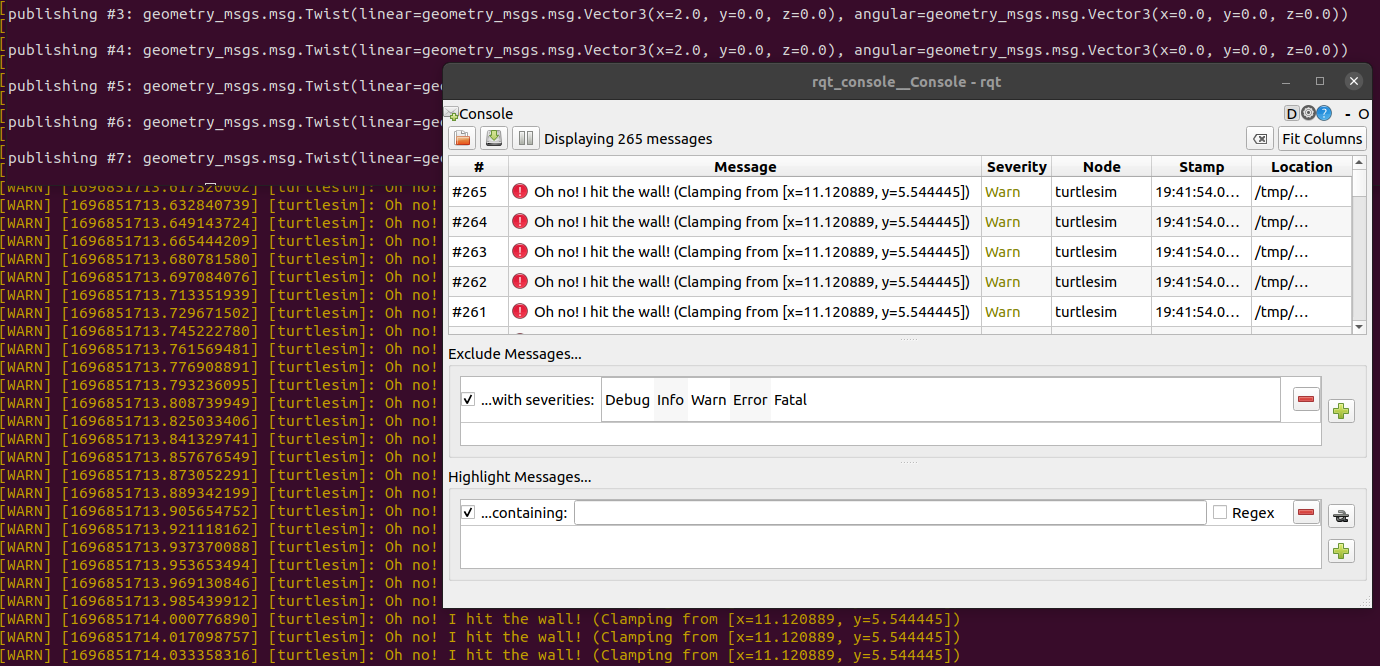This screenshot has width=1380, height=666.
Task: Close the rqt console window
Action: pyautogui.click(x=1354, y=81)
